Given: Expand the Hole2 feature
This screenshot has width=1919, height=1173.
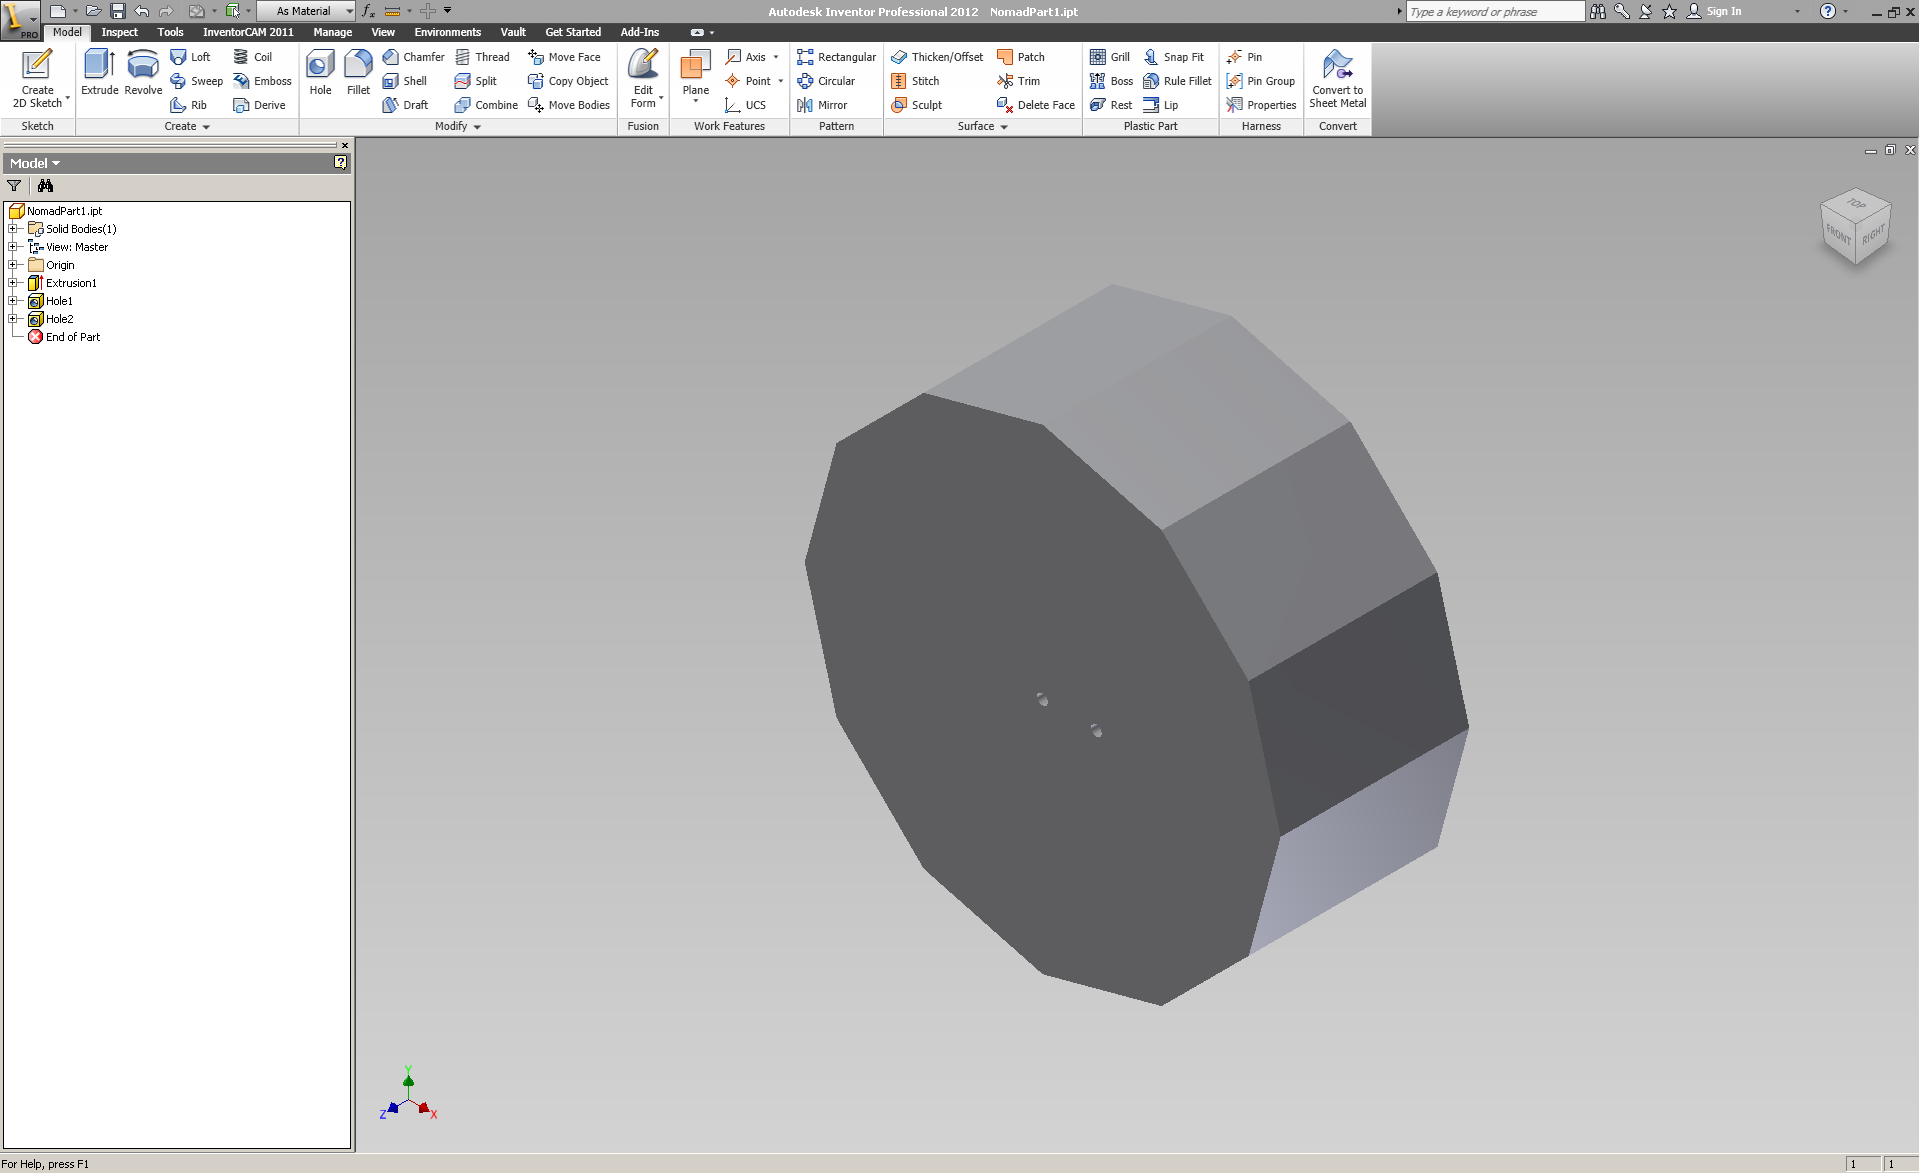Looking at the screenshot, I should 13,319.
